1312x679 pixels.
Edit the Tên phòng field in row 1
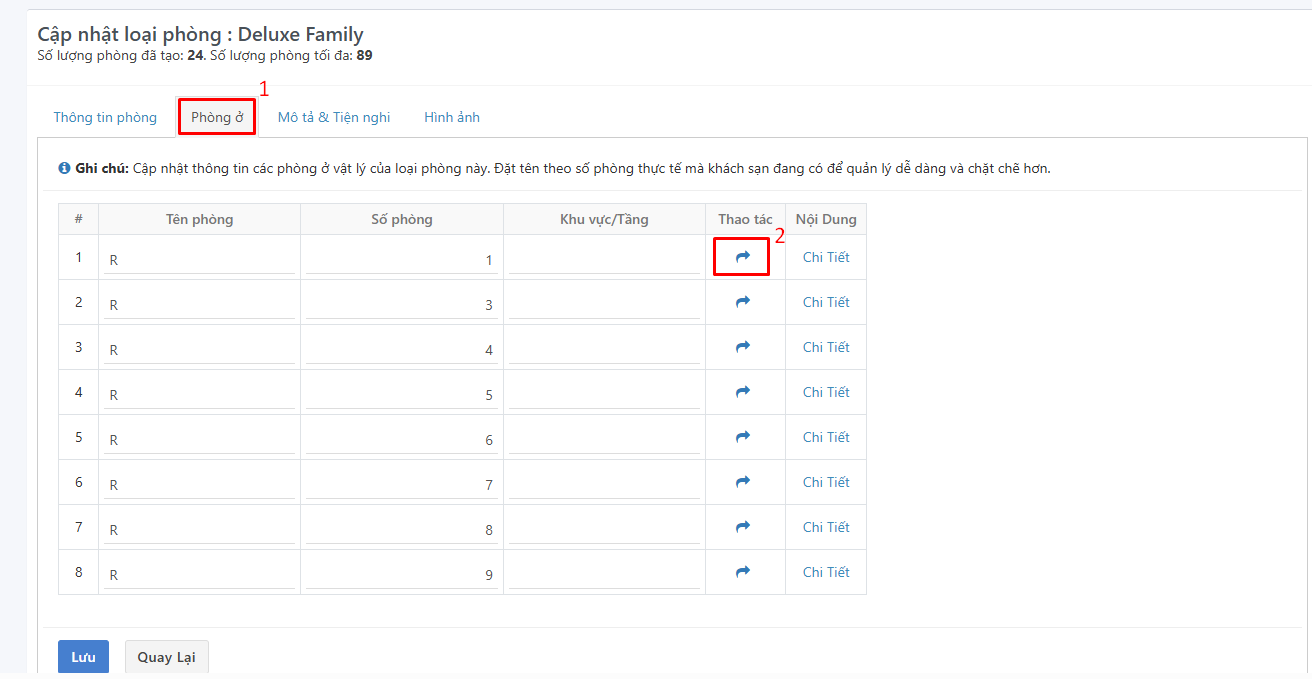[x=199, y=259]
